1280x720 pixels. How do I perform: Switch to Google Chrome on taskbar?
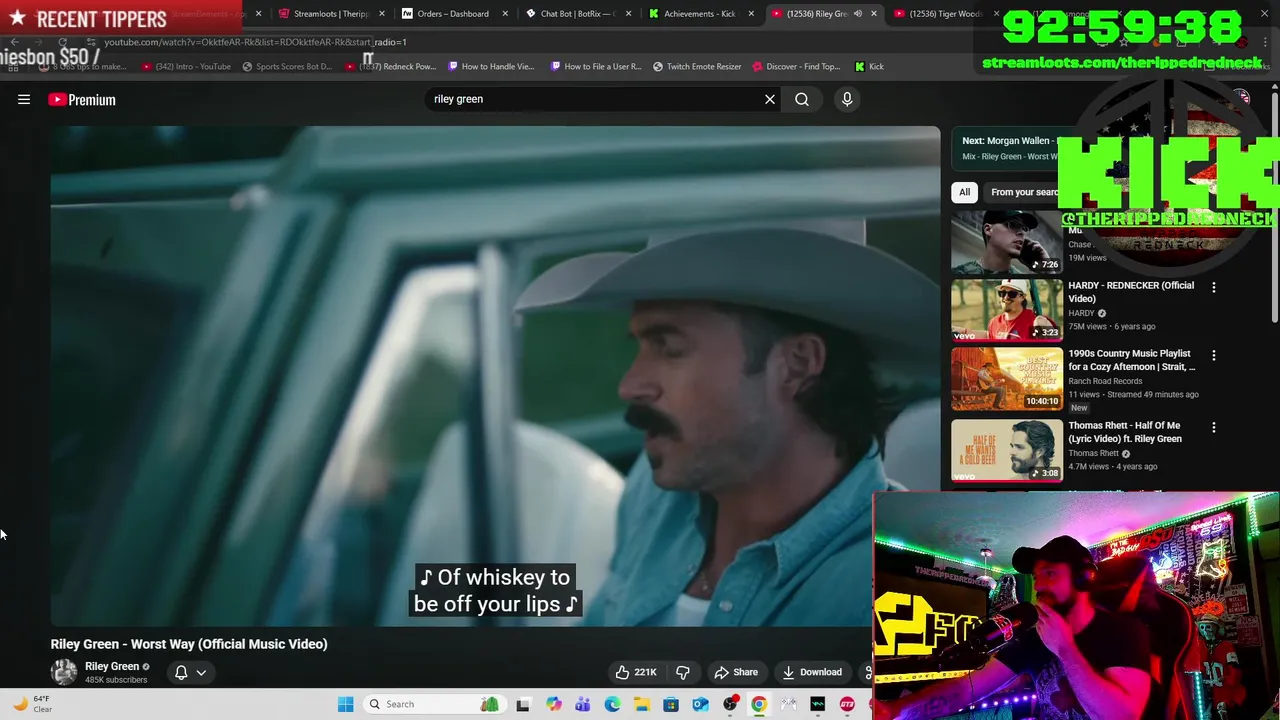(759, 704)
